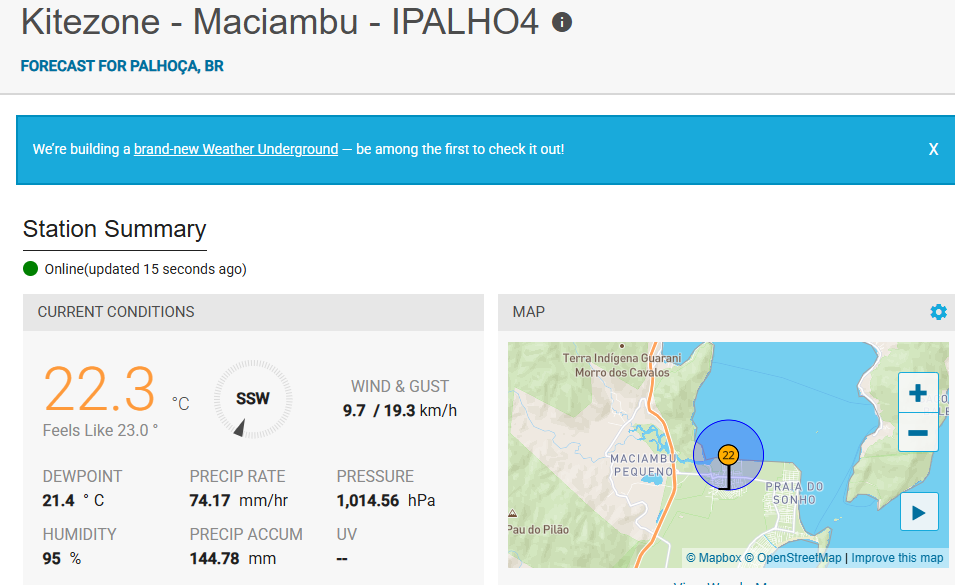Image resolution: width=955 pixels, height=585 pixels.
Task: Dismiss the Weather Underground announcement banner
Action: [x=933, y=148]
